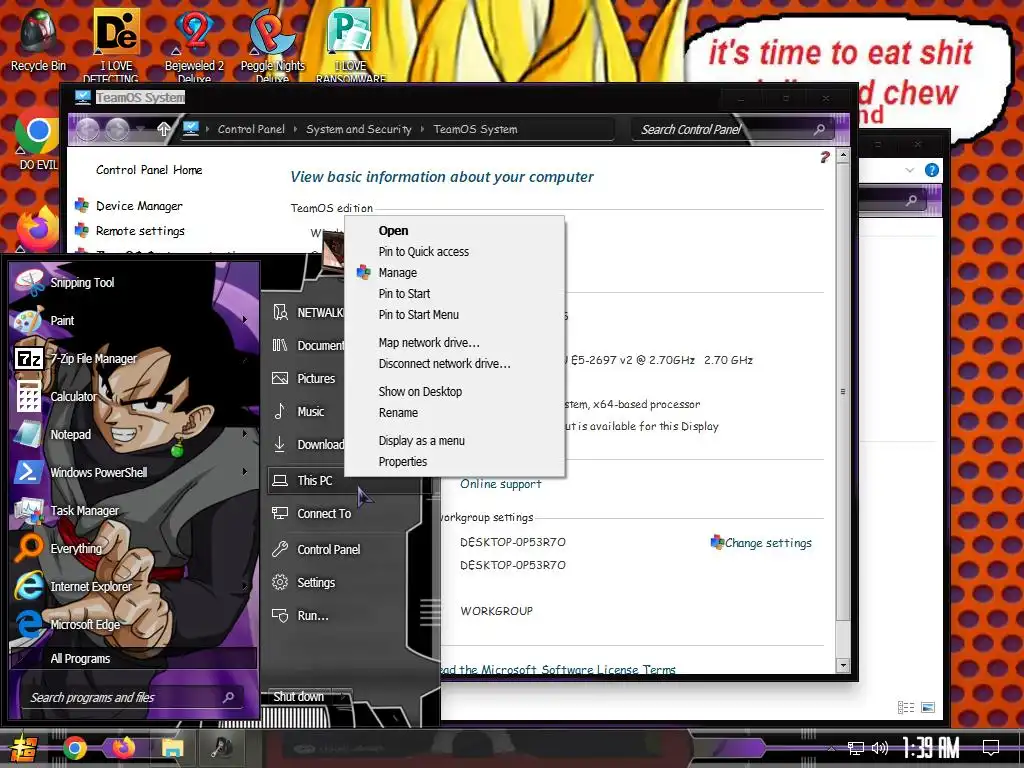Open the Recycle Bin desktop icon

click(38, 40)
